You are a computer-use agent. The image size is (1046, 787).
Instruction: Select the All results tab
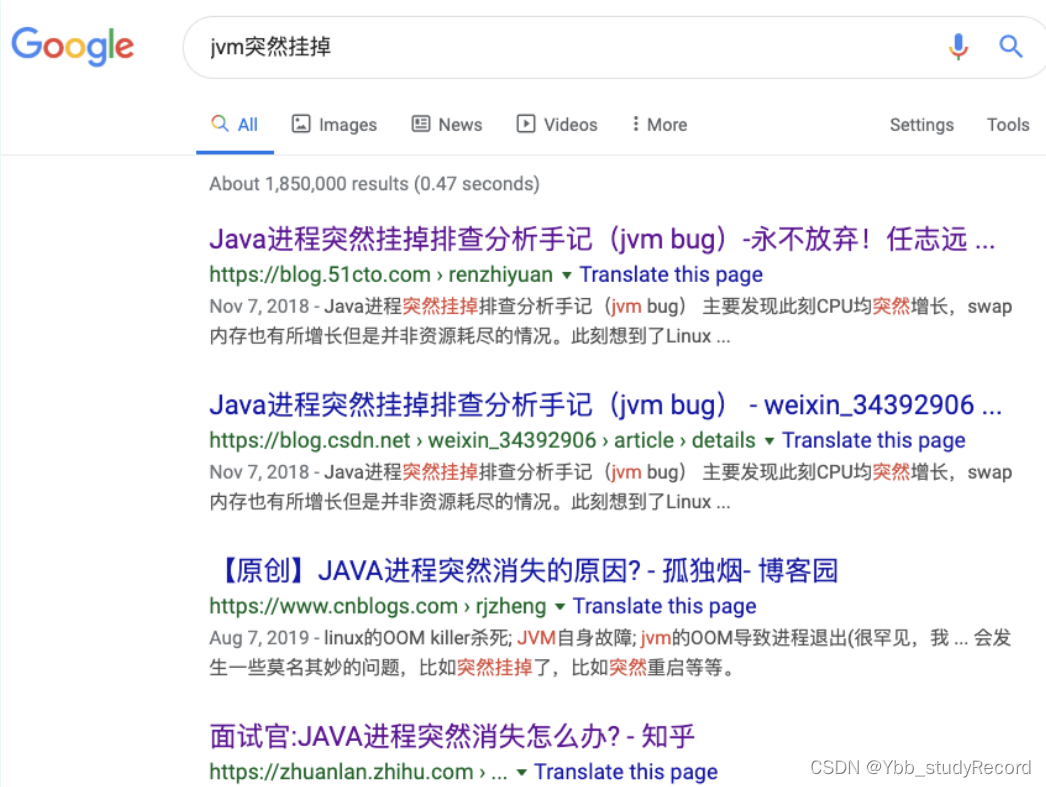point(235,124)
